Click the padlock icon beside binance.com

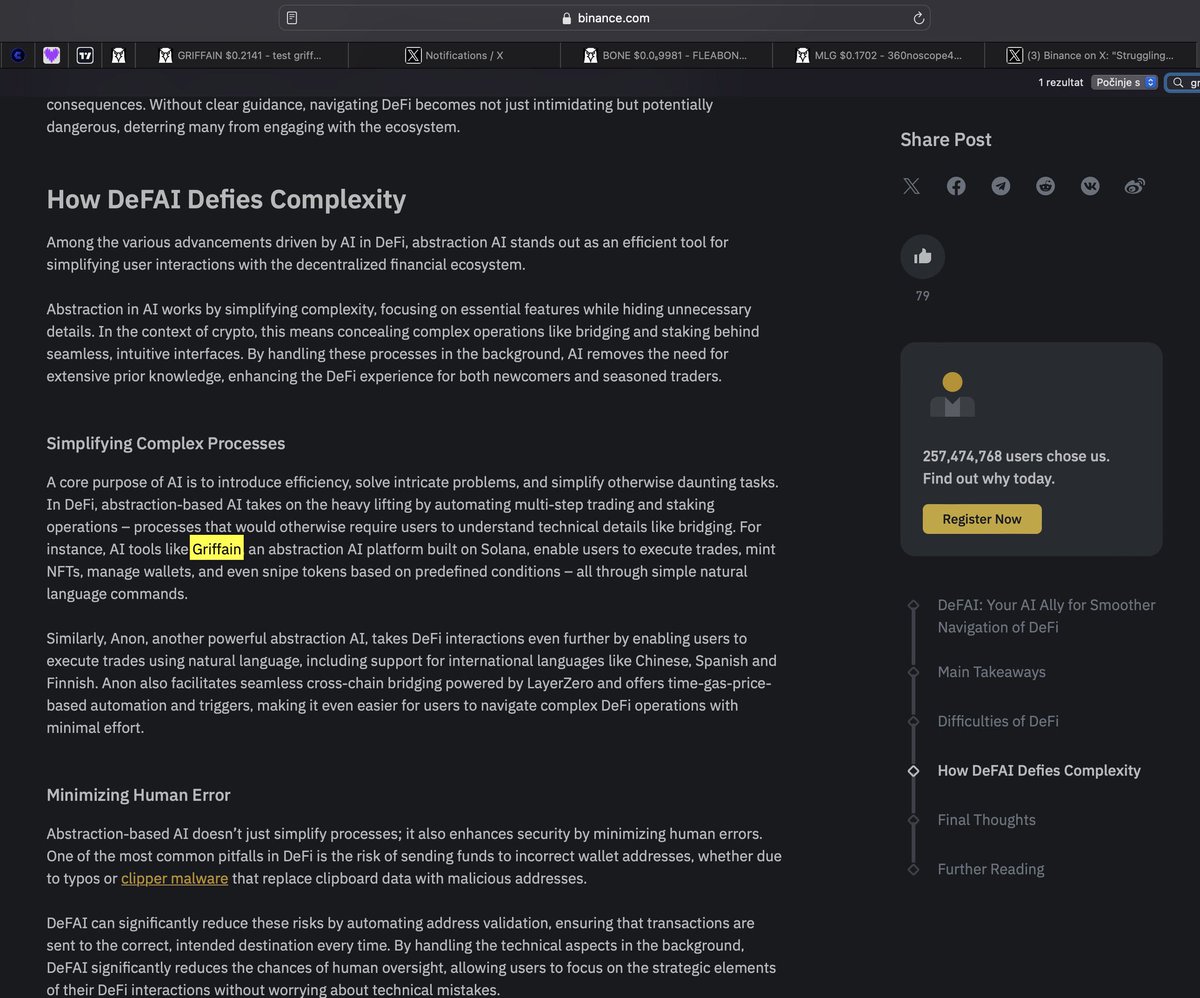(567, 18)
